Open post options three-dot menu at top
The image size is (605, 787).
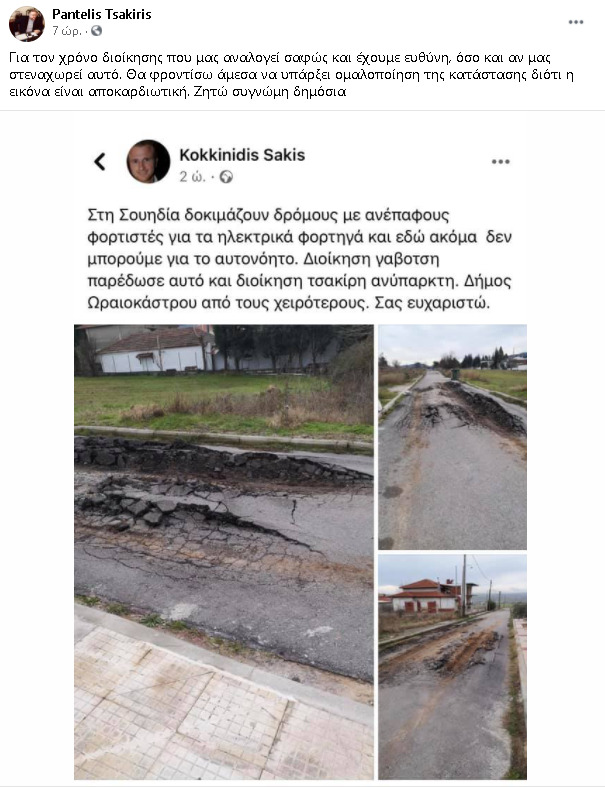point(576,22)
